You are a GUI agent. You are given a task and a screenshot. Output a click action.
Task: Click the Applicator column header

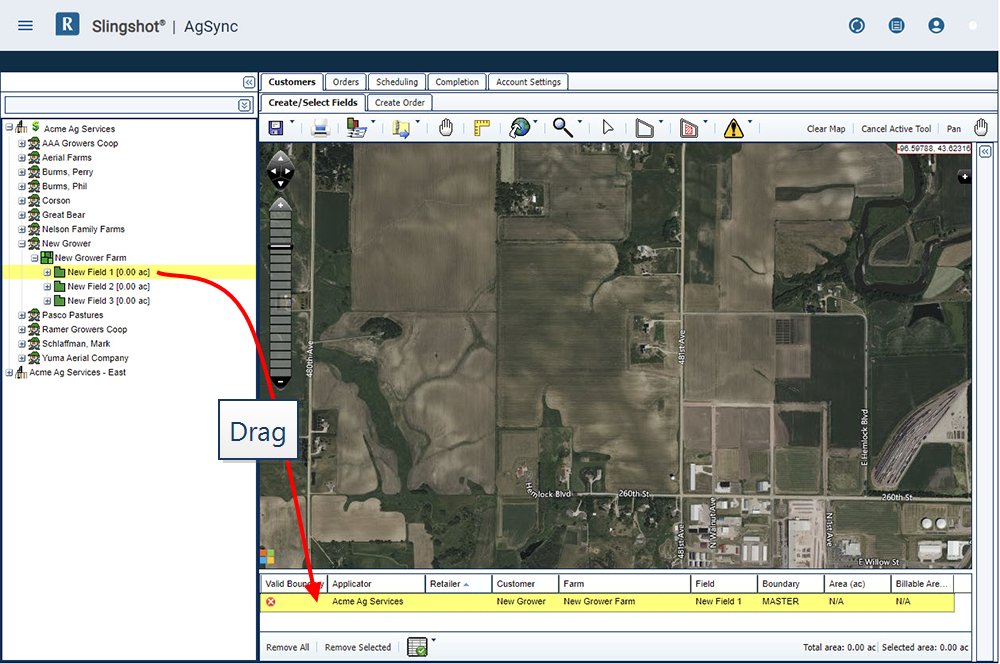click(376, 584)
